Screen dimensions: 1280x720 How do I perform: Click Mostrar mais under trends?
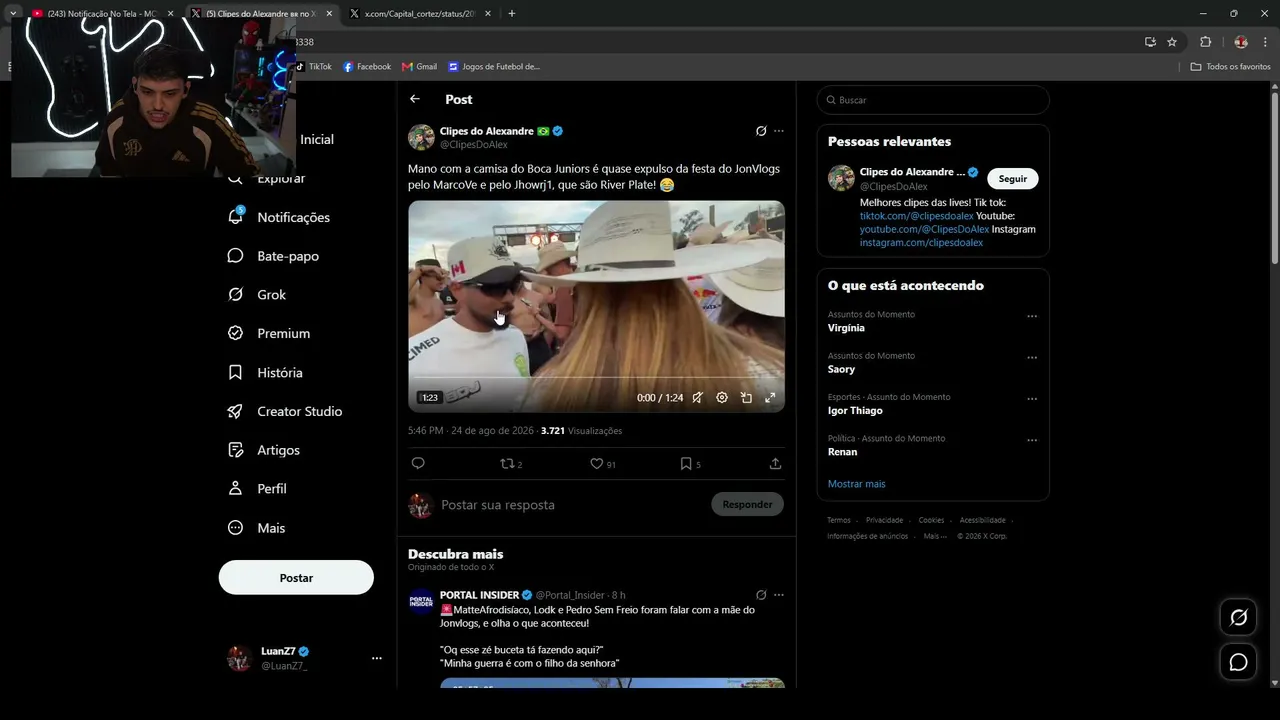[856, 484]
